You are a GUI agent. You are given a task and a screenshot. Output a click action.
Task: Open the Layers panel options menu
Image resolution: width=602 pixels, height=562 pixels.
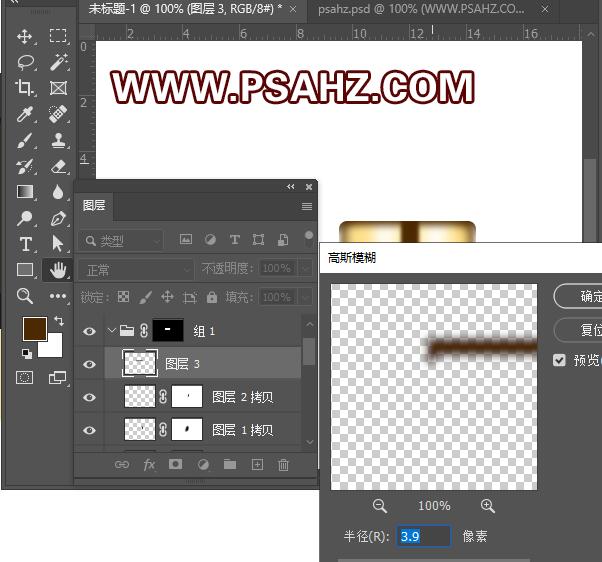307,207
